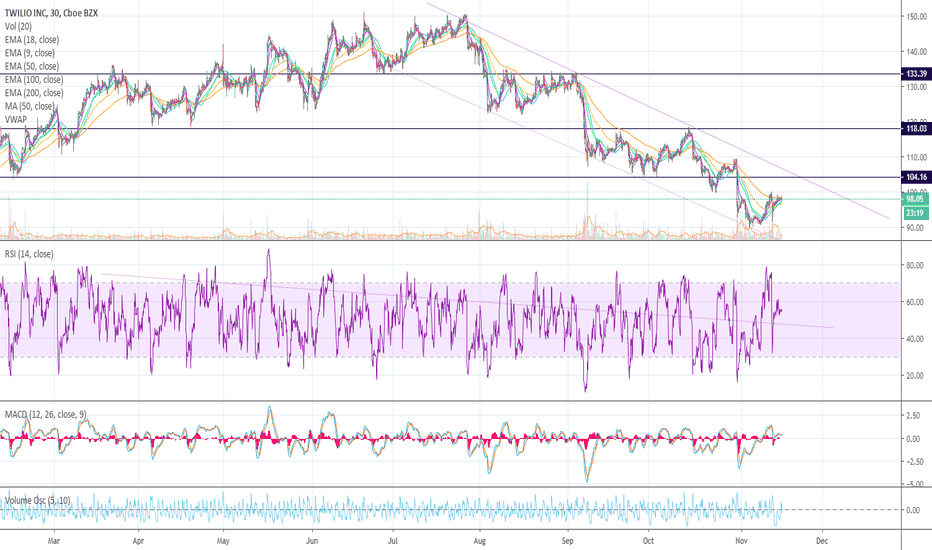The image size is (932, 550).
Task: Click the RSI 80.00 axis label
Action: (x=915, y=265)
